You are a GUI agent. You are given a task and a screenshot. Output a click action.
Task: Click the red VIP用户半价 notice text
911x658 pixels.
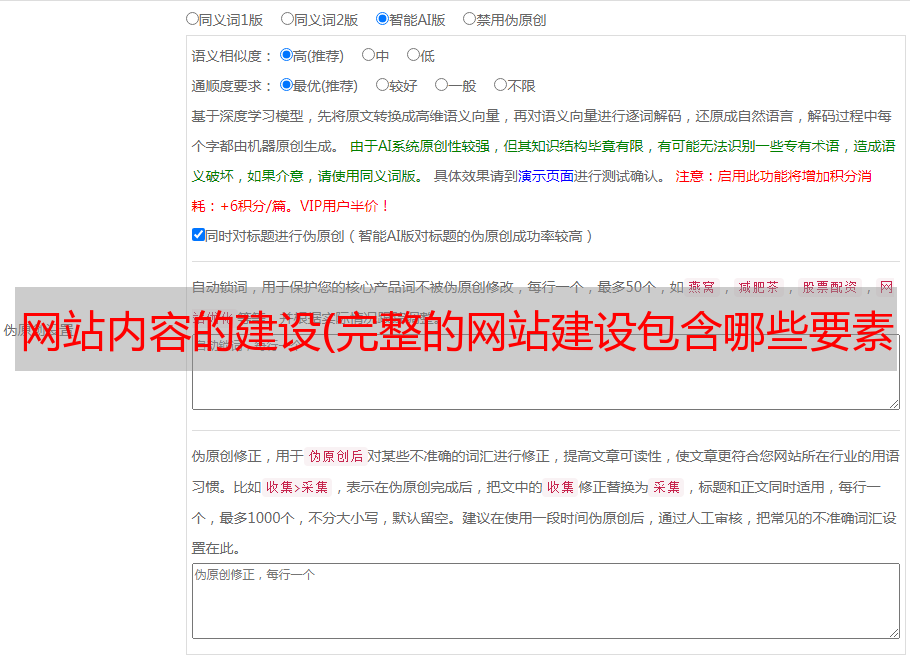click(x=345, y=206)
